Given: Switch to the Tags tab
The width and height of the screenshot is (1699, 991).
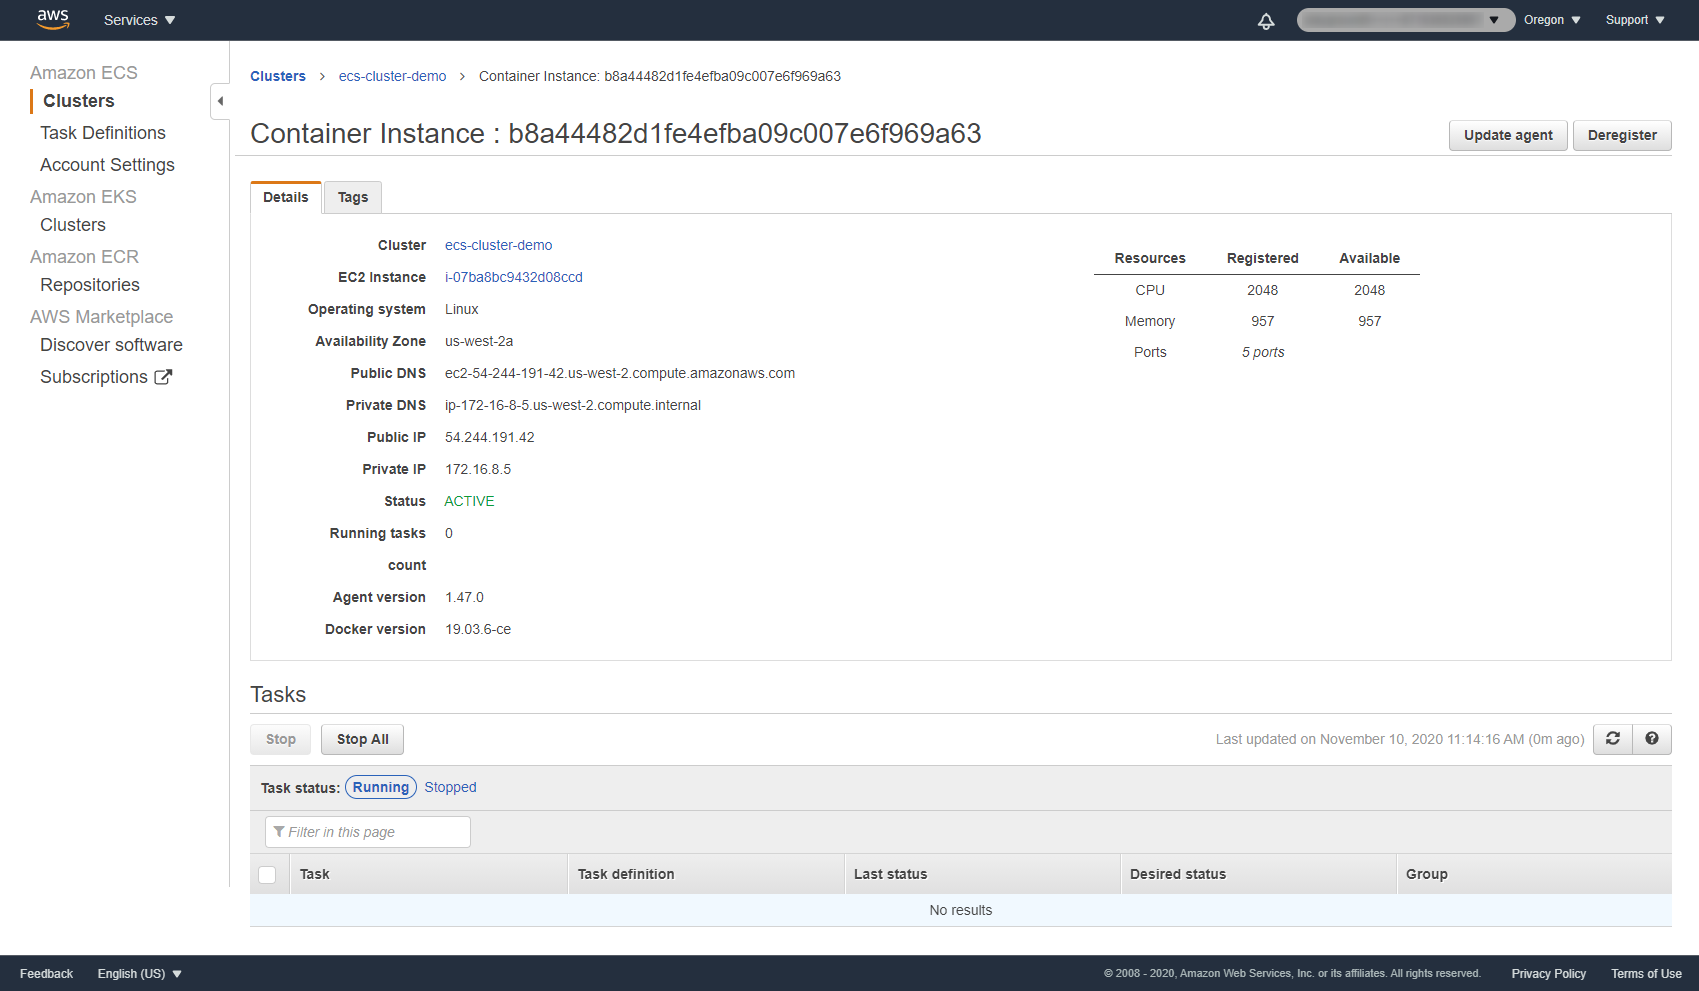Looking at the screenshot, I should 352,197.
